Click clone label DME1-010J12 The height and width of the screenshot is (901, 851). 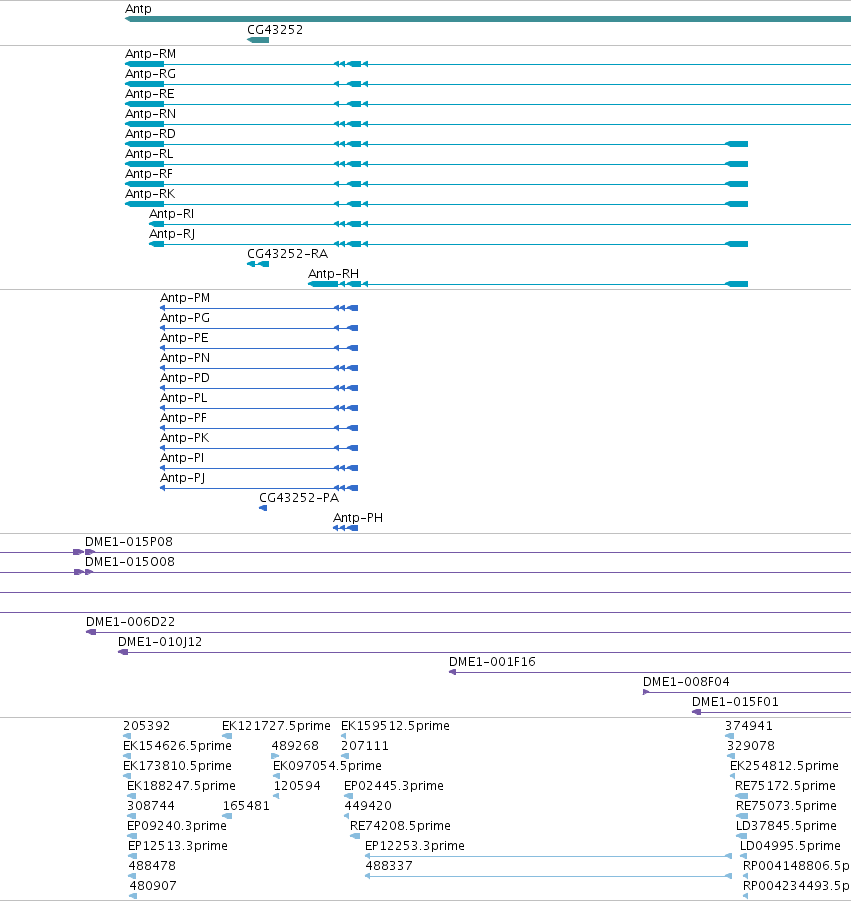coord(160,642)
